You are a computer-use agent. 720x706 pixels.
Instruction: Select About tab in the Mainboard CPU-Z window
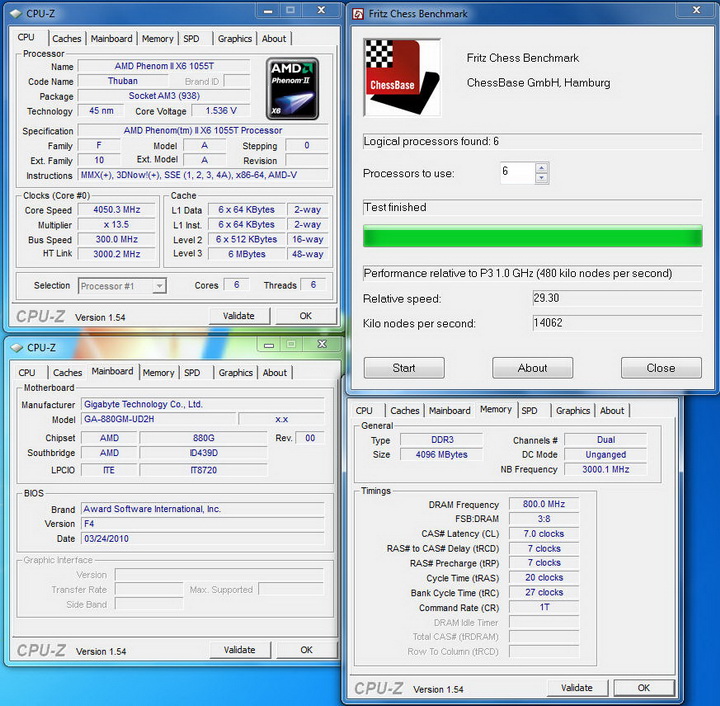click(x=275, y=372)
